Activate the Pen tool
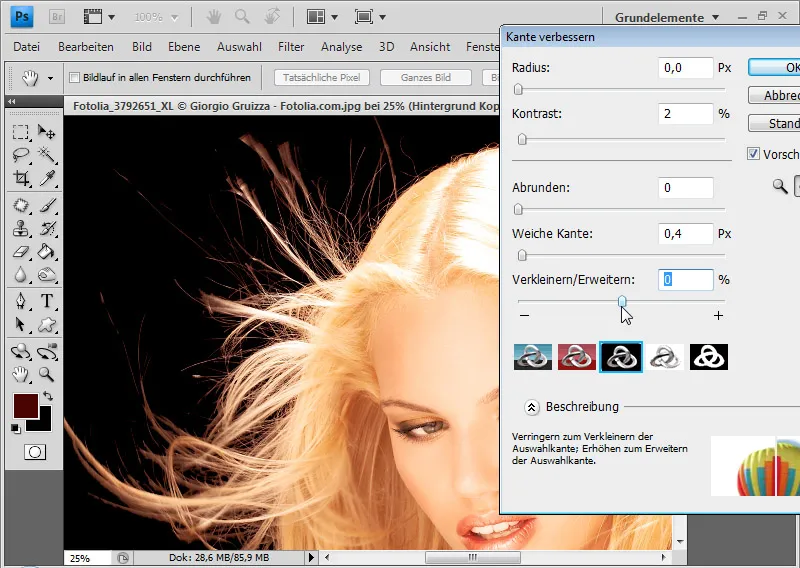 pos(20,300)
